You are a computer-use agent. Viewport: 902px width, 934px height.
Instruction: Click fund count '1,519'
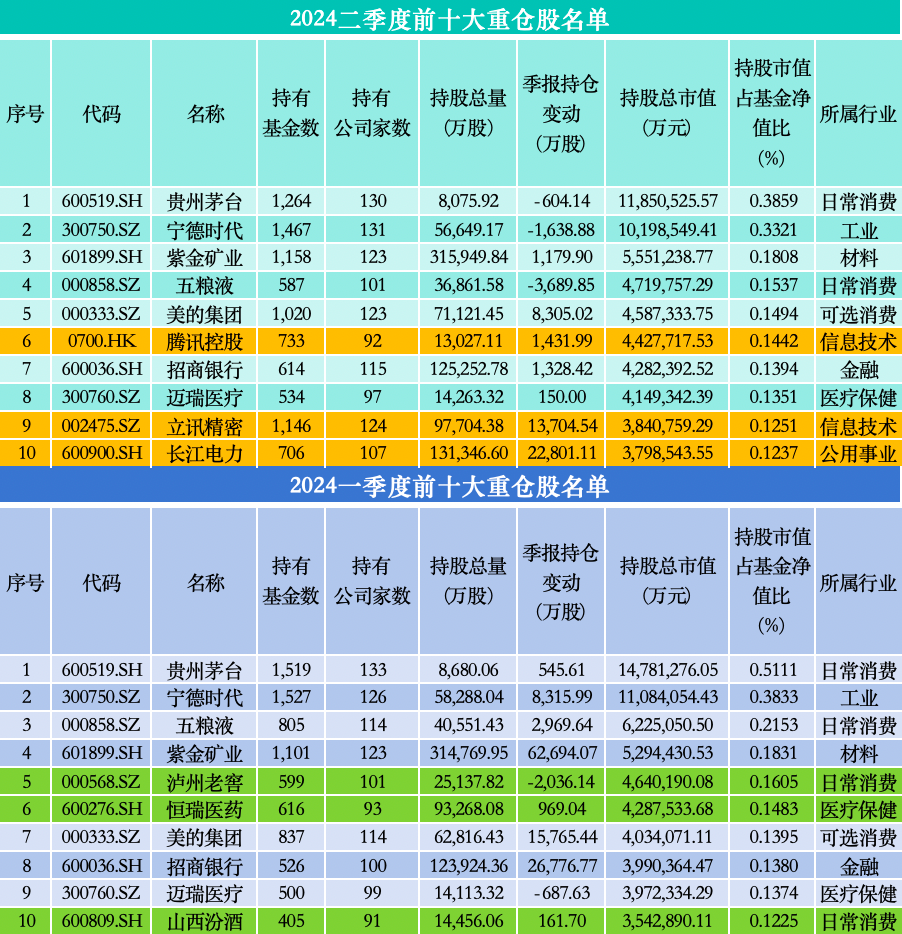coord(291,670)
